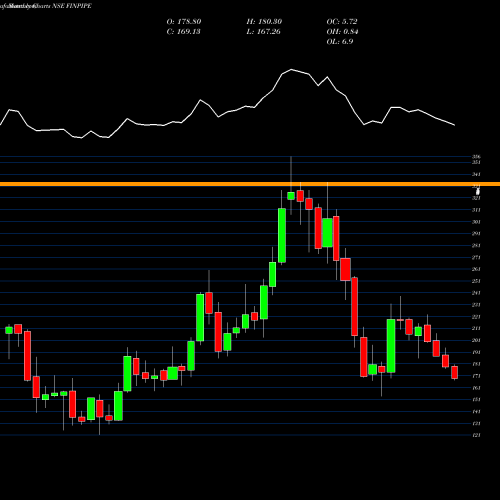Click the NSE FINPIPE chart title
This screenshot has height=500, width=500.
coord(72,6)
